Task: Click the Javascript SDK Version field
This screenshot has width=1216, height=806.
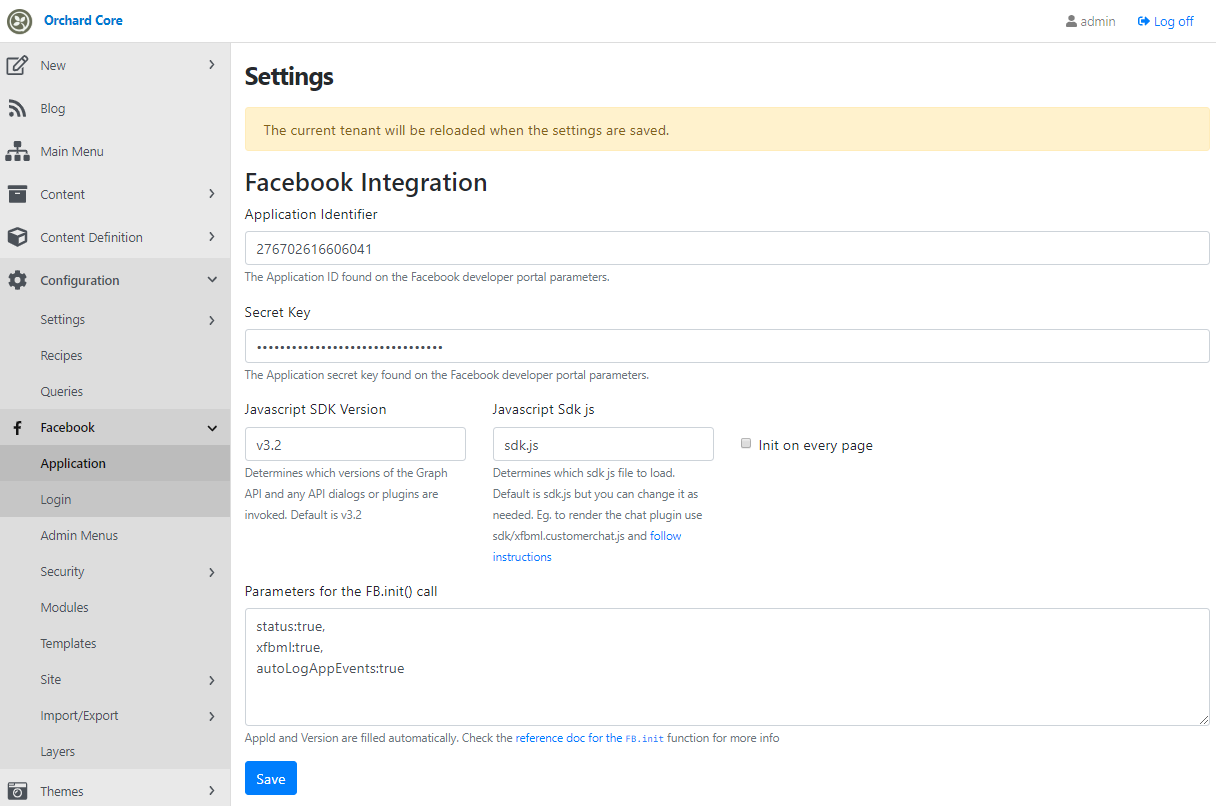Action: click(x=355, y=444)
